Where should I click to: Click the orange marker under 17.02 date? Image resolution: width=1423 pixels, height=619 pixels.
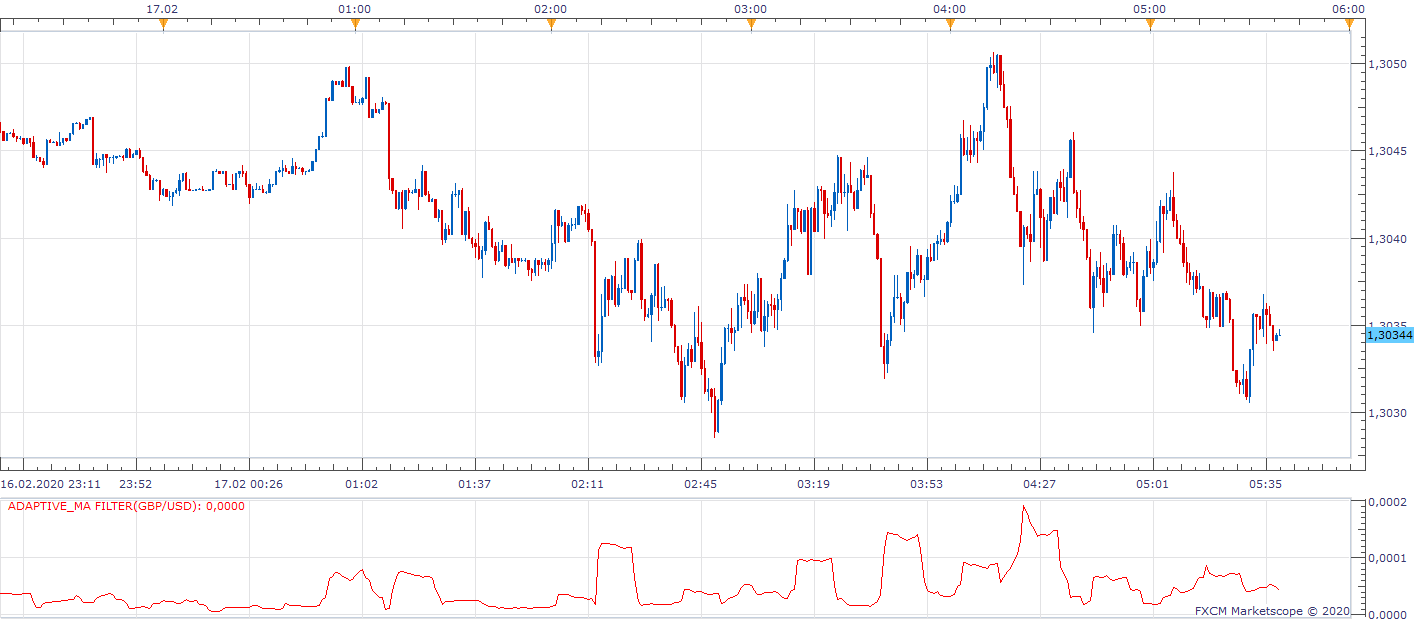[163, 24]
